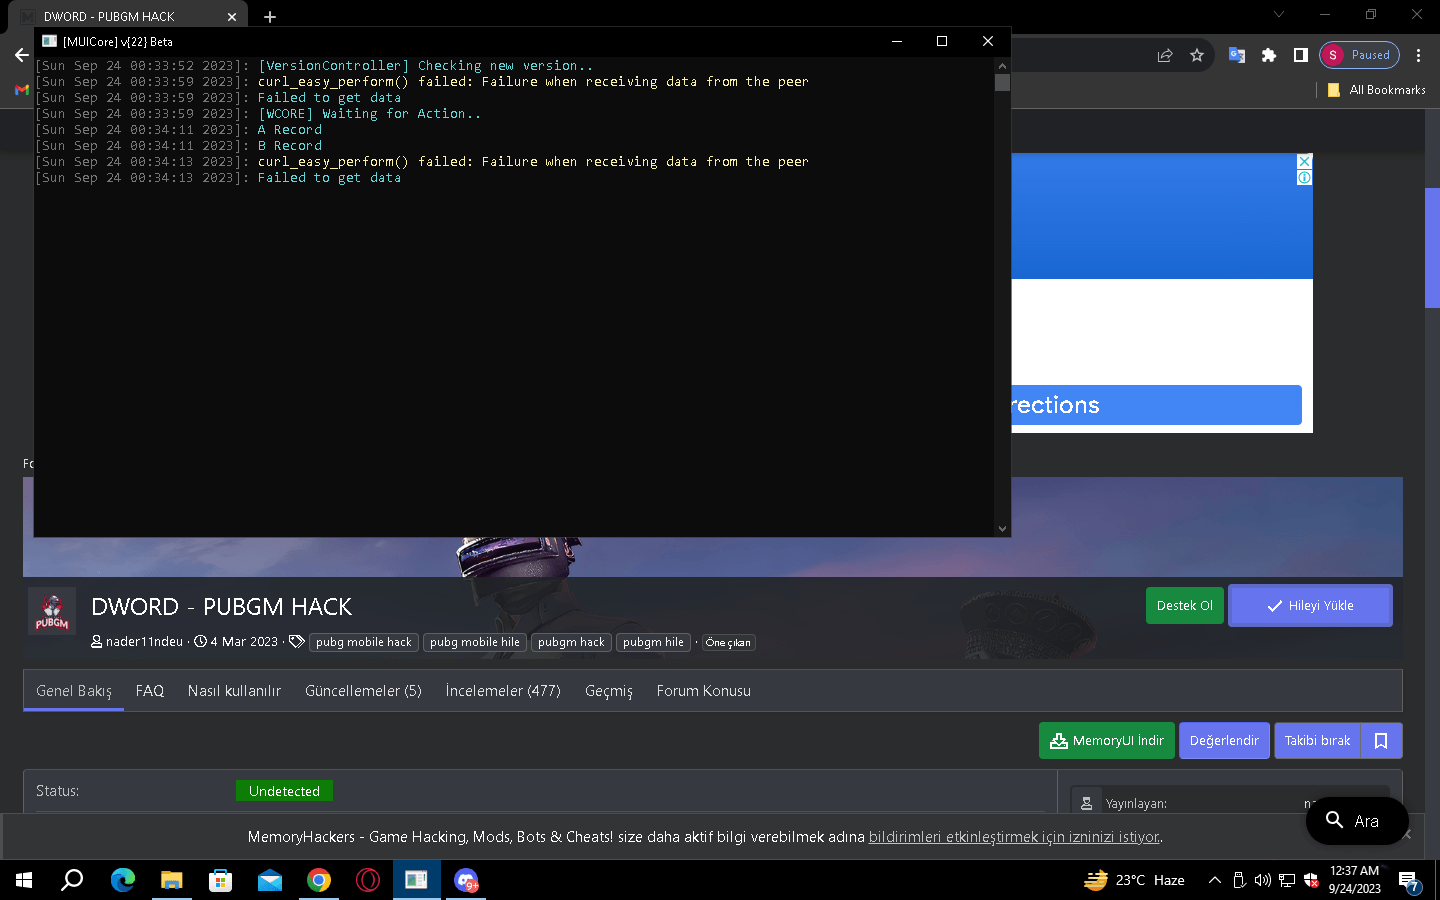The image size is (1440, 900).
Task: Open File Explorer from taskbar
Action: click(172, 880)
